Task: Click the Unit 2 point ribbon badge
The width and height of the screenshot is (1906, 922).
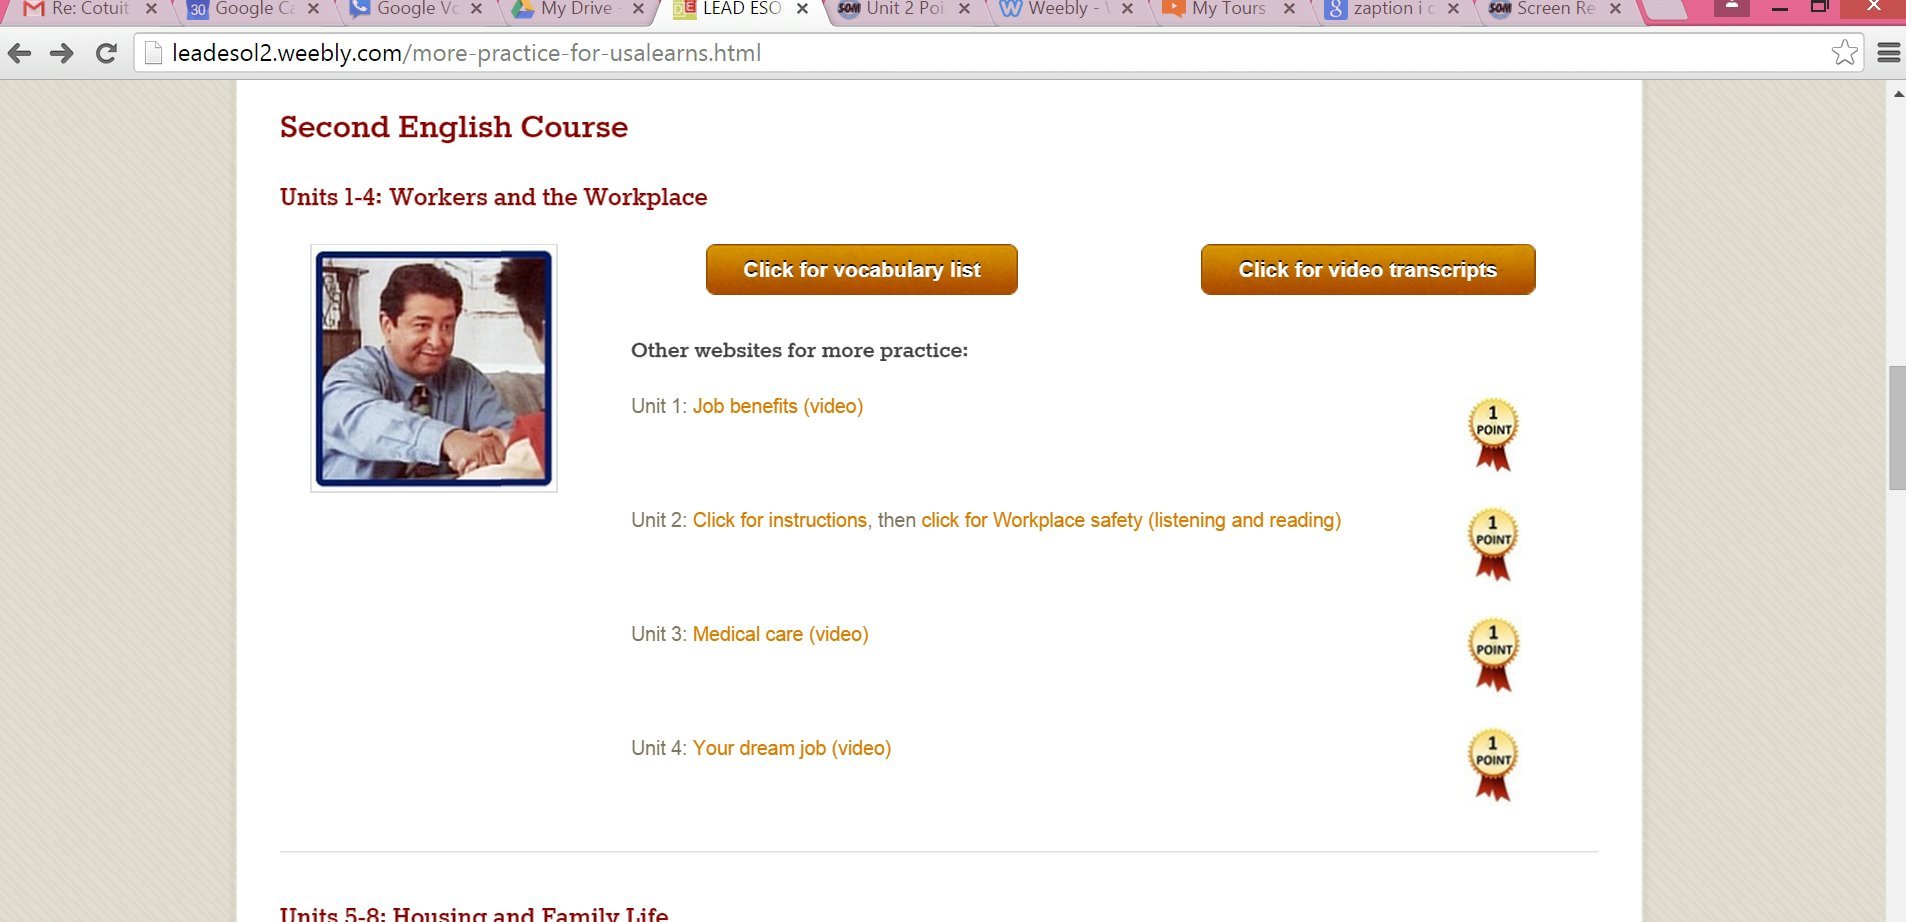Action: (x=1493, y=545)
